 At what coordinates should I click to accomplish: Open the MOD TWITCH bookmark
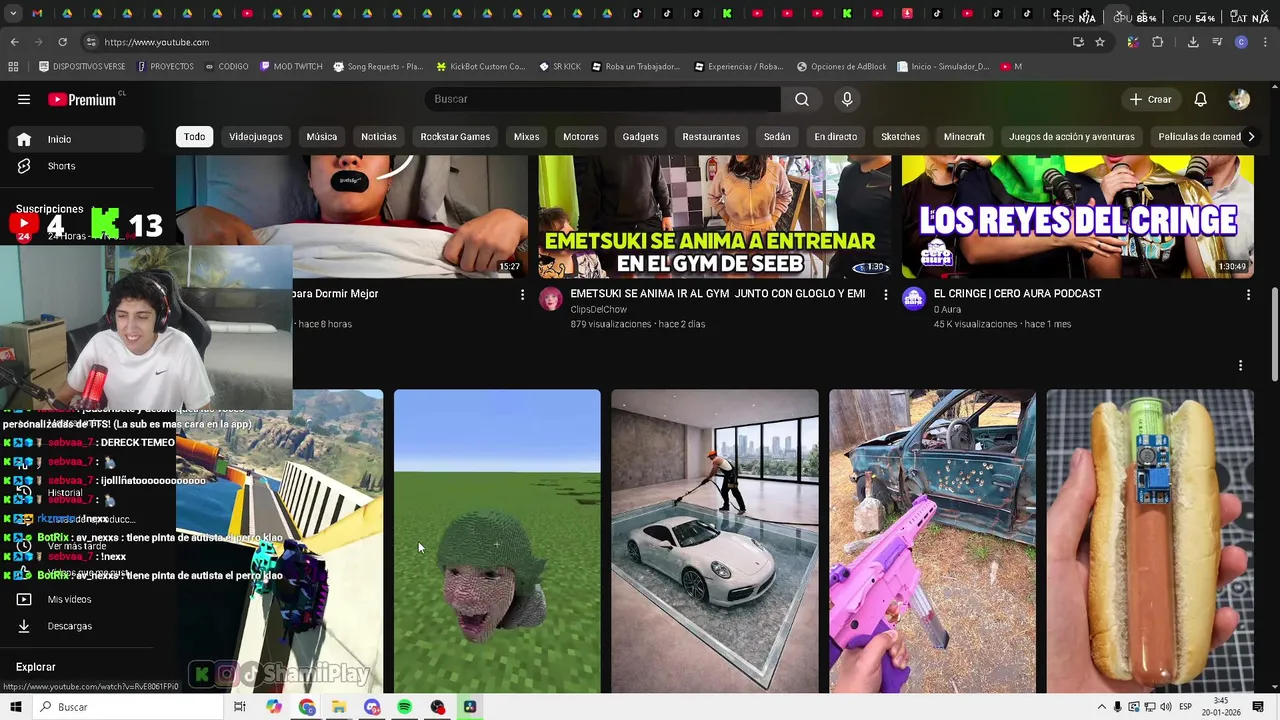(x=291, y=67)
